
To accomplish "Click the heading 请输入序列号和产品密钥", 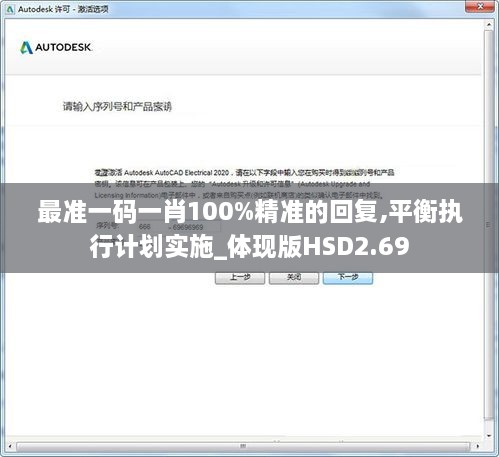I will (117, 107).
